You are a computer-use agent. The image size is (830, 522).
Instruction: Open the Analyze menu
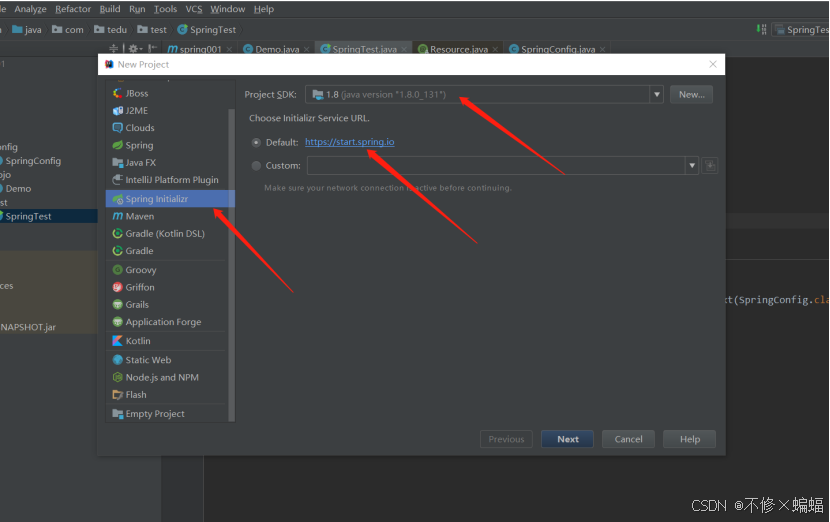[30, 9]
